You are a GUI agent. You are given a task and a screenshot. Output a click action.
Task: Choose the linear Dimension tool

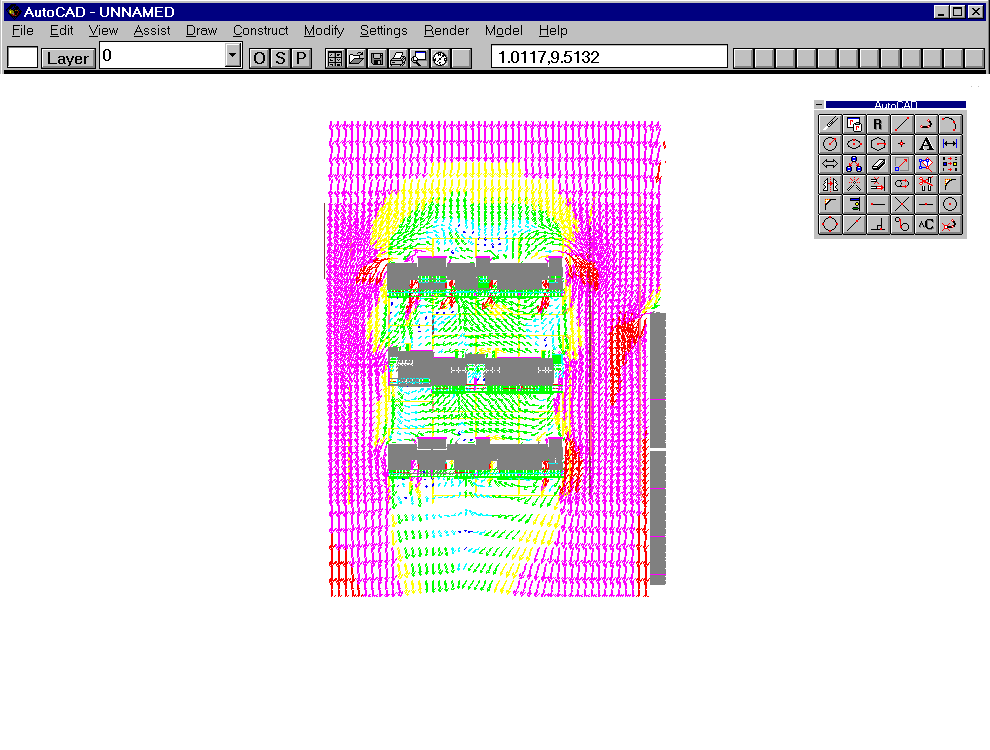[x=950, y=145]
